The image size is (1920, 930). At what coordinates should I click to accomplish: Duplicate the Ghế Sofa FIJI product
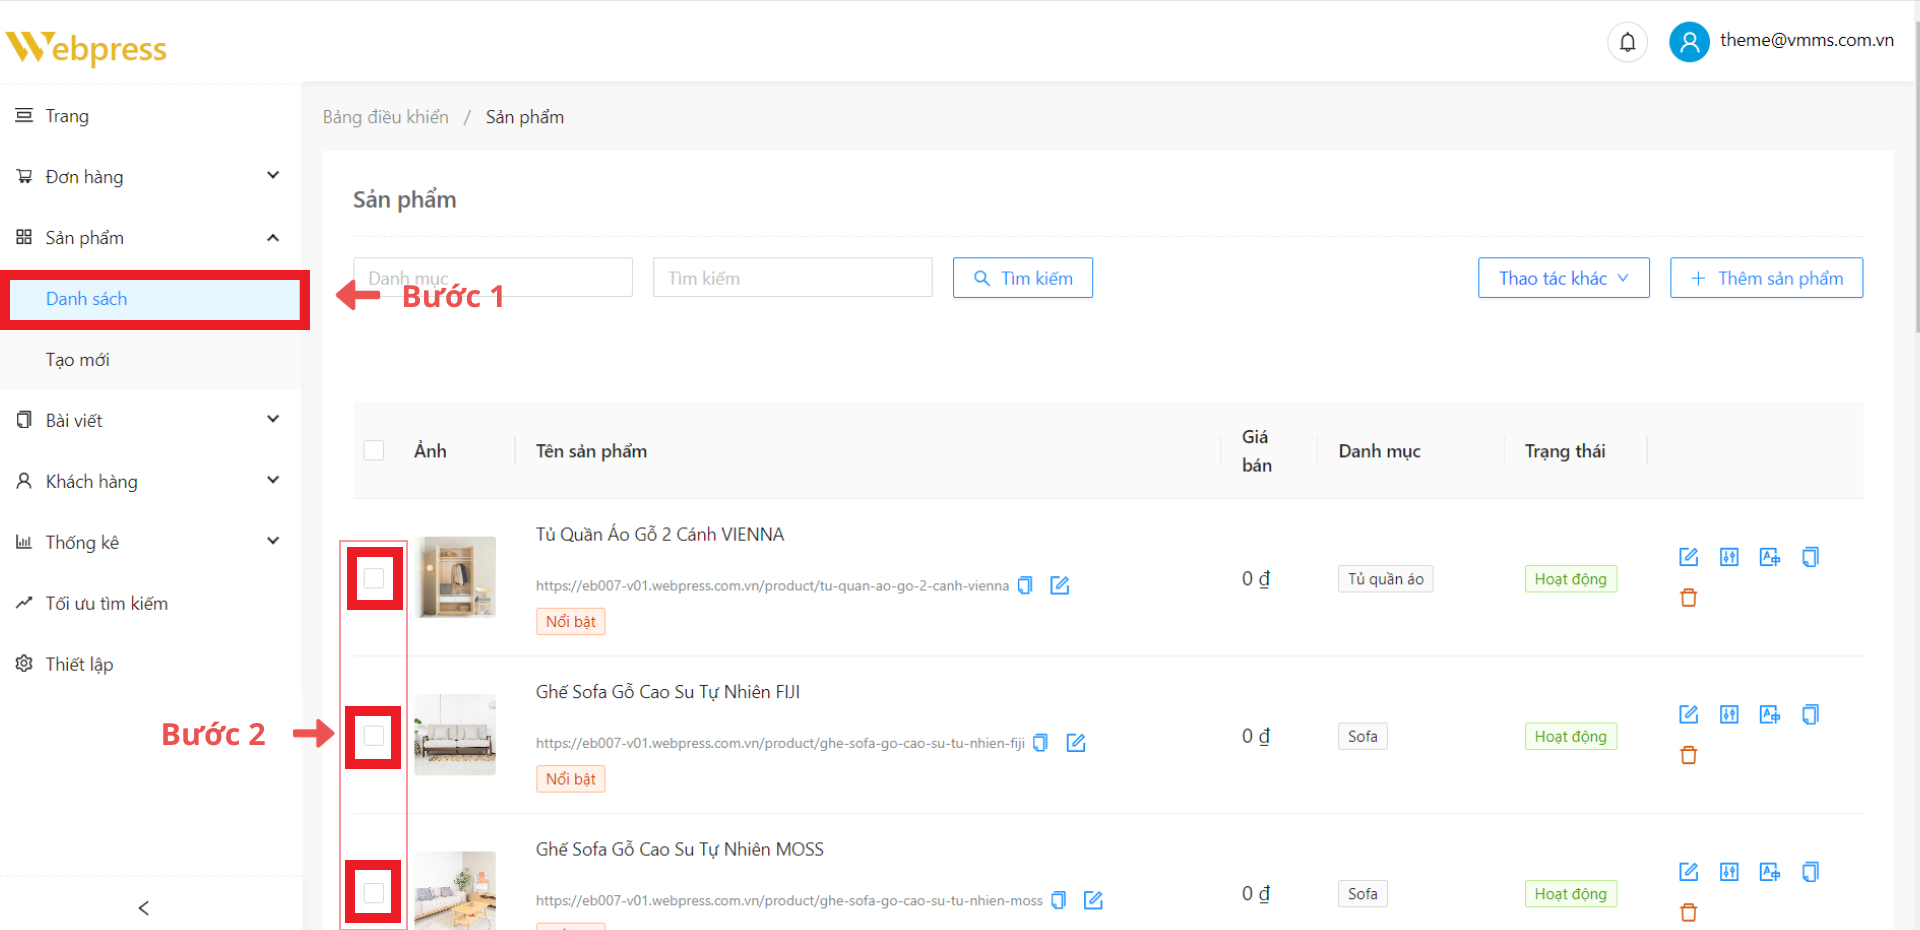[1810, 715]
